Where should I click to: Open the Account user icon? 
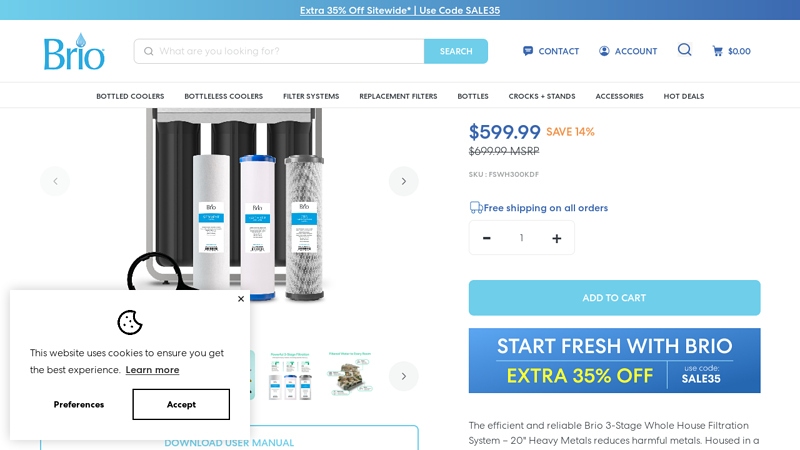[604, 51]
